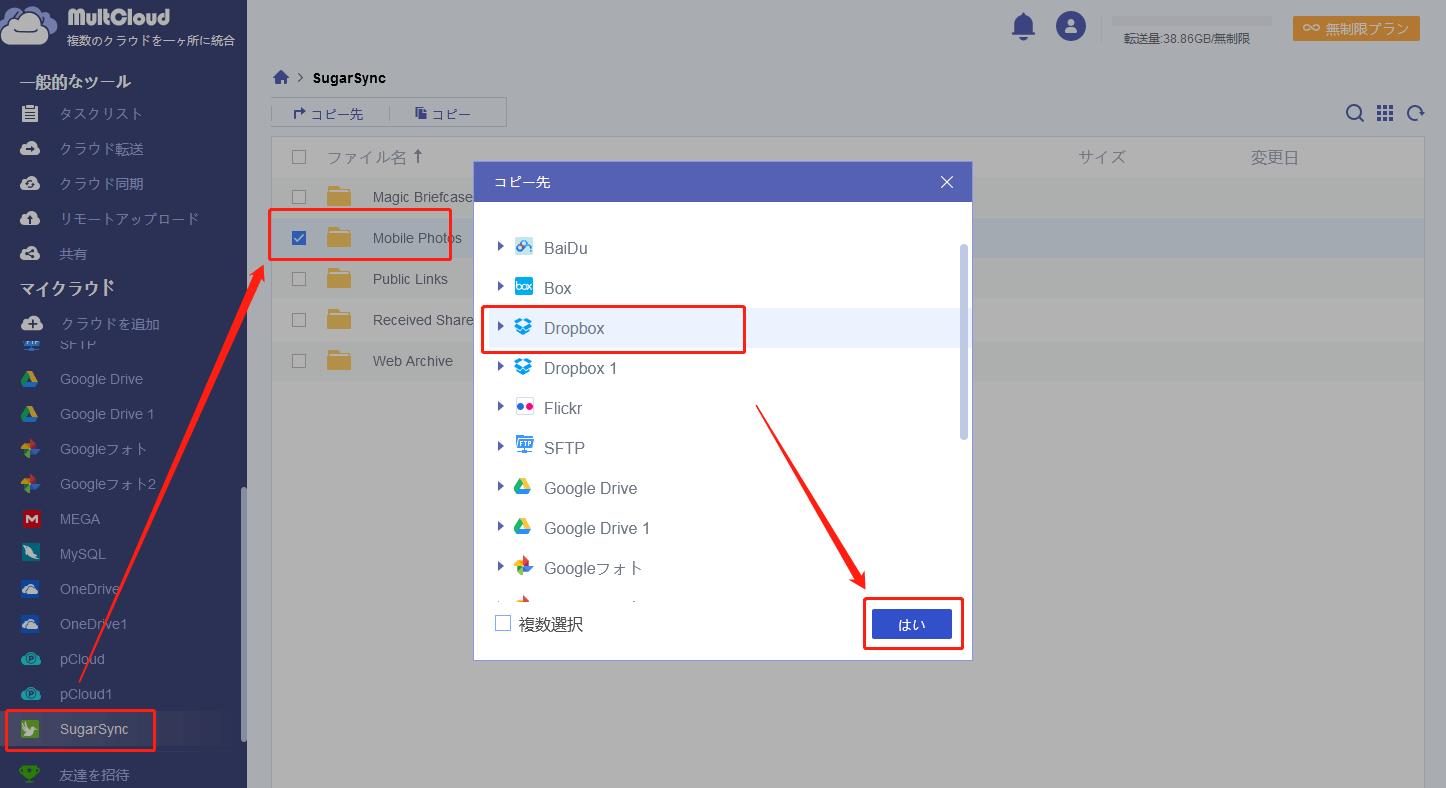
Task: Click the refresh icon
Action: (1415, 114)
